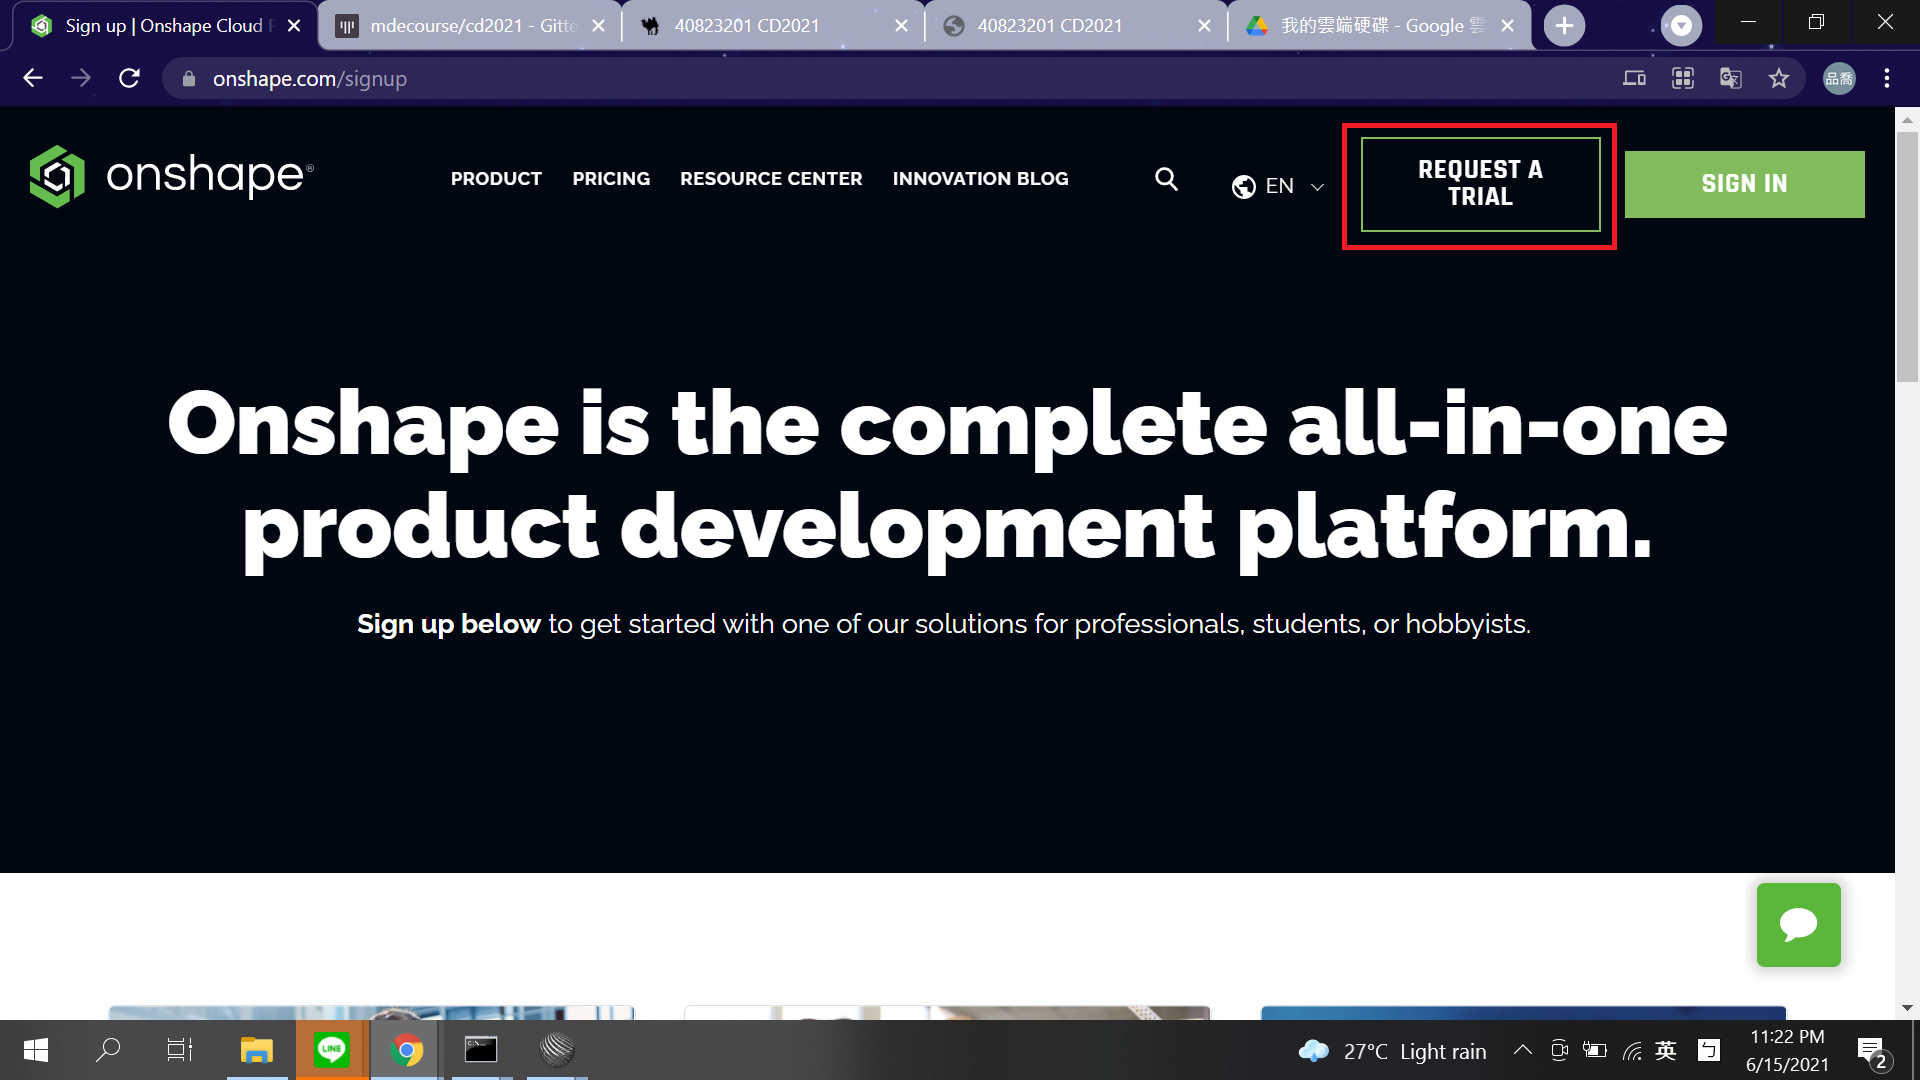This screenshot has height=1080, width=1920.
Task: Open the PRODUCT menu
Action: (496, 179)
